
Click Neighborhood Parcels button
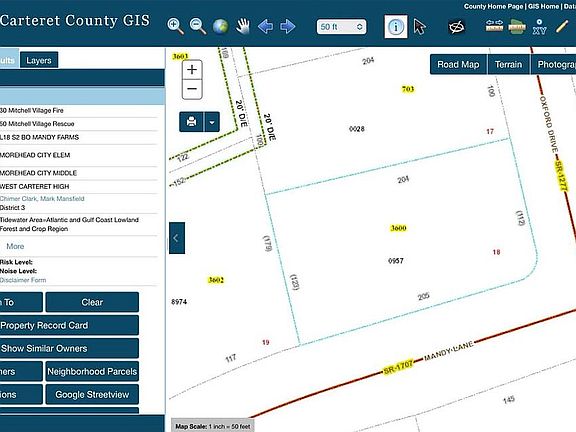[92, 371]
